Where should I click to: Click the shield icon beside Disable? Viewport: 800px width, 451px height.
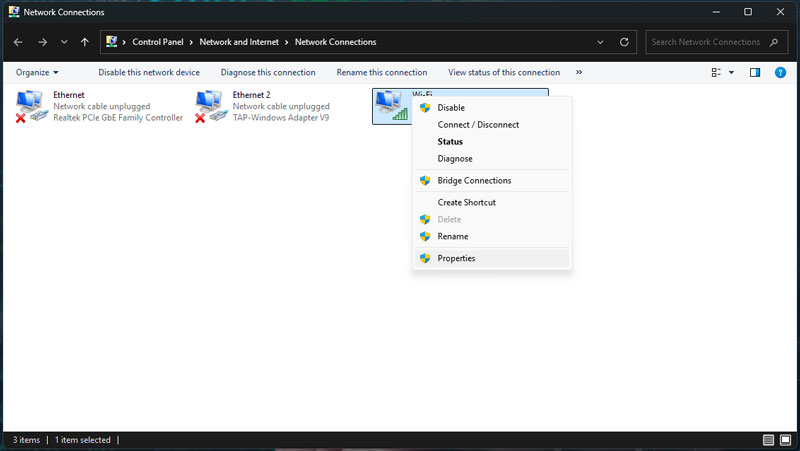coord(425,108)
